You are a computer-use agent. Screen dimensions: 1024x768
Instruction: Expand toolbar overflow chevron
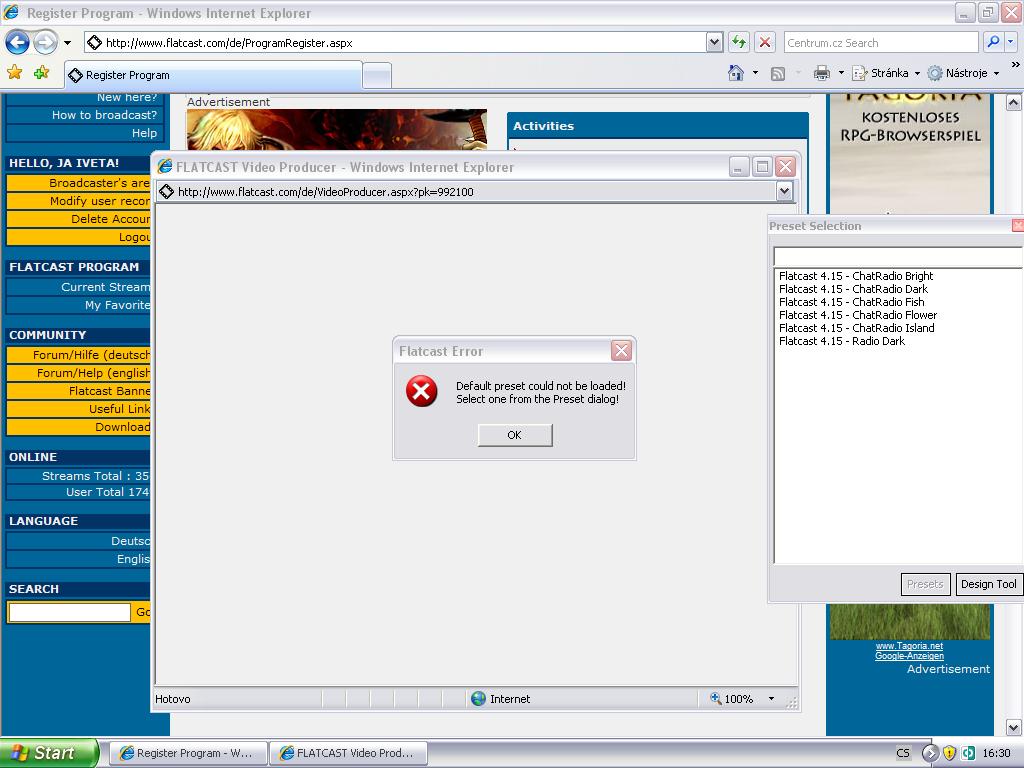(x=1016, y=65)
